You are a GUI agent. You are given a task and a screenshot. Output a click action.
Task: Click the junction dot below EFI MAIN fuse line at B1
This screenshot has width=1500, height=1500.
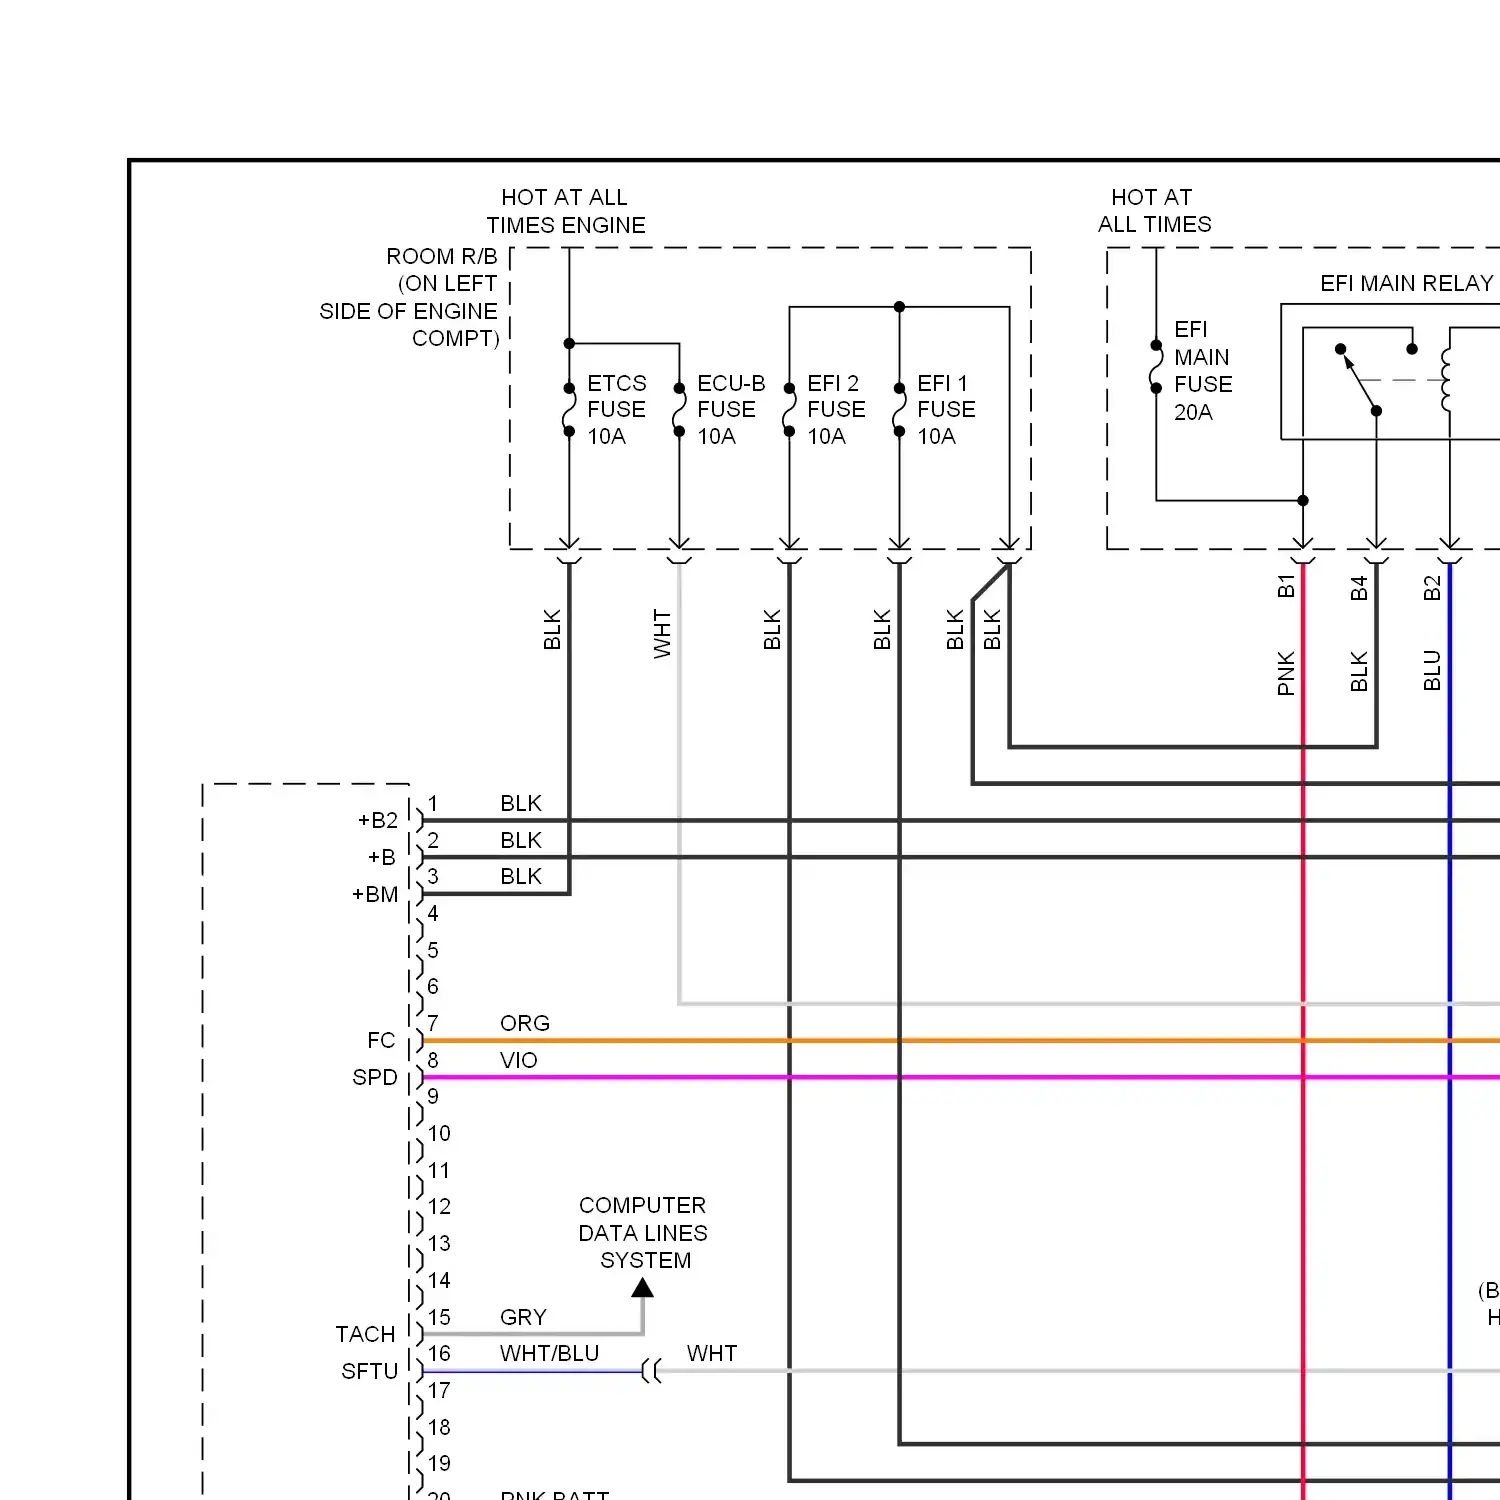point(1303,500)
